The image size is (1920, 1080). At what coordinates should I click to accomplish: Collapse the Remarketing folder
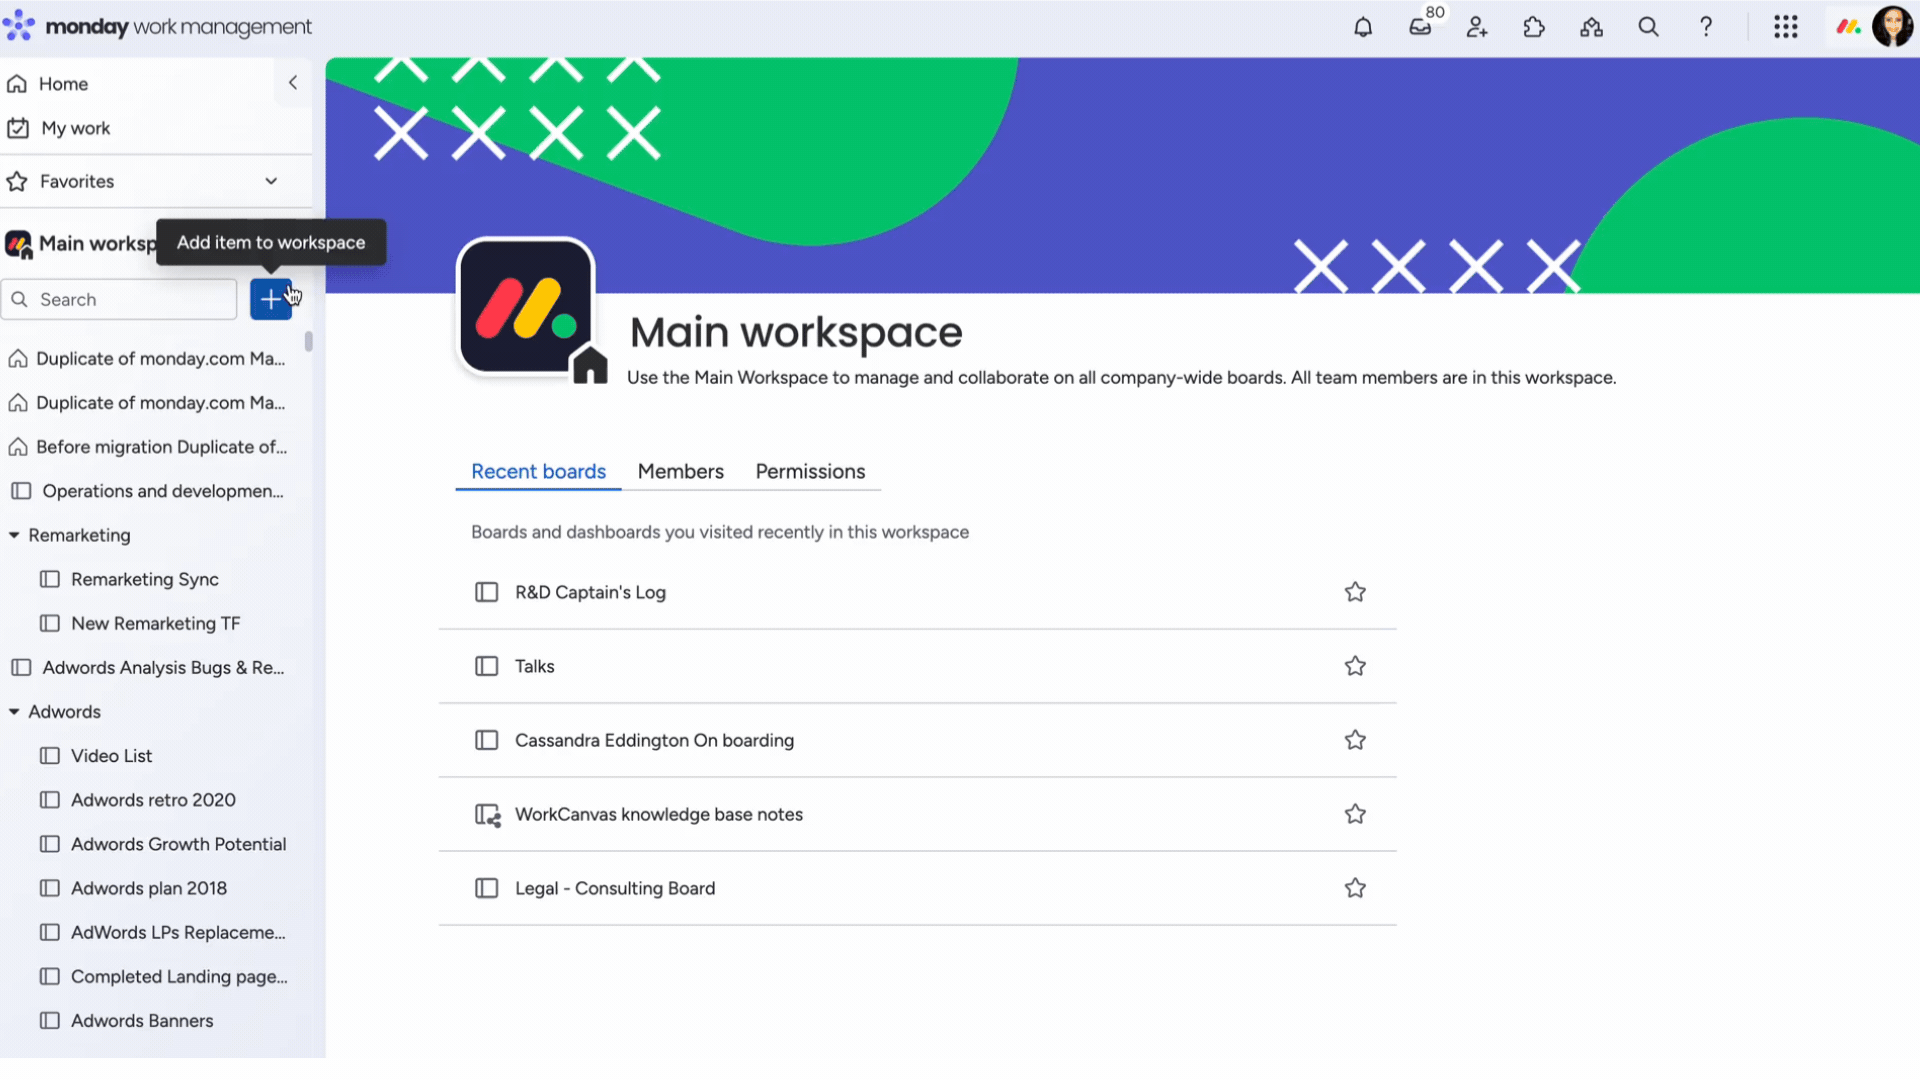click(14, 535)
